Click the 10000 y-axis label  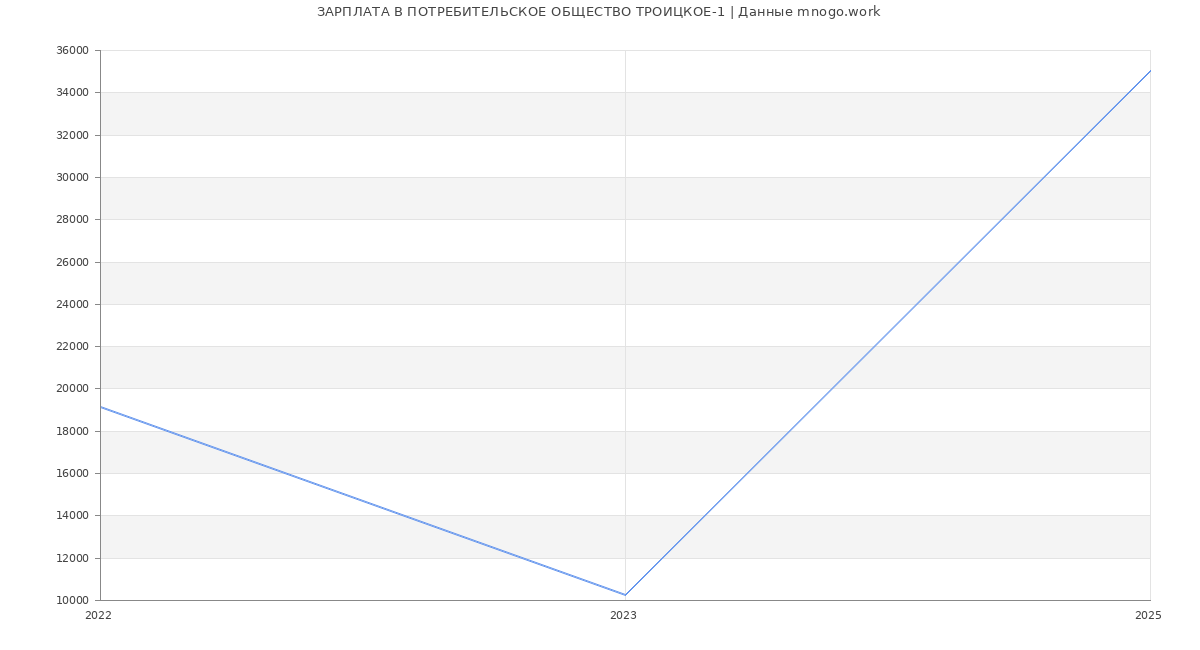(x=73, y=600)
